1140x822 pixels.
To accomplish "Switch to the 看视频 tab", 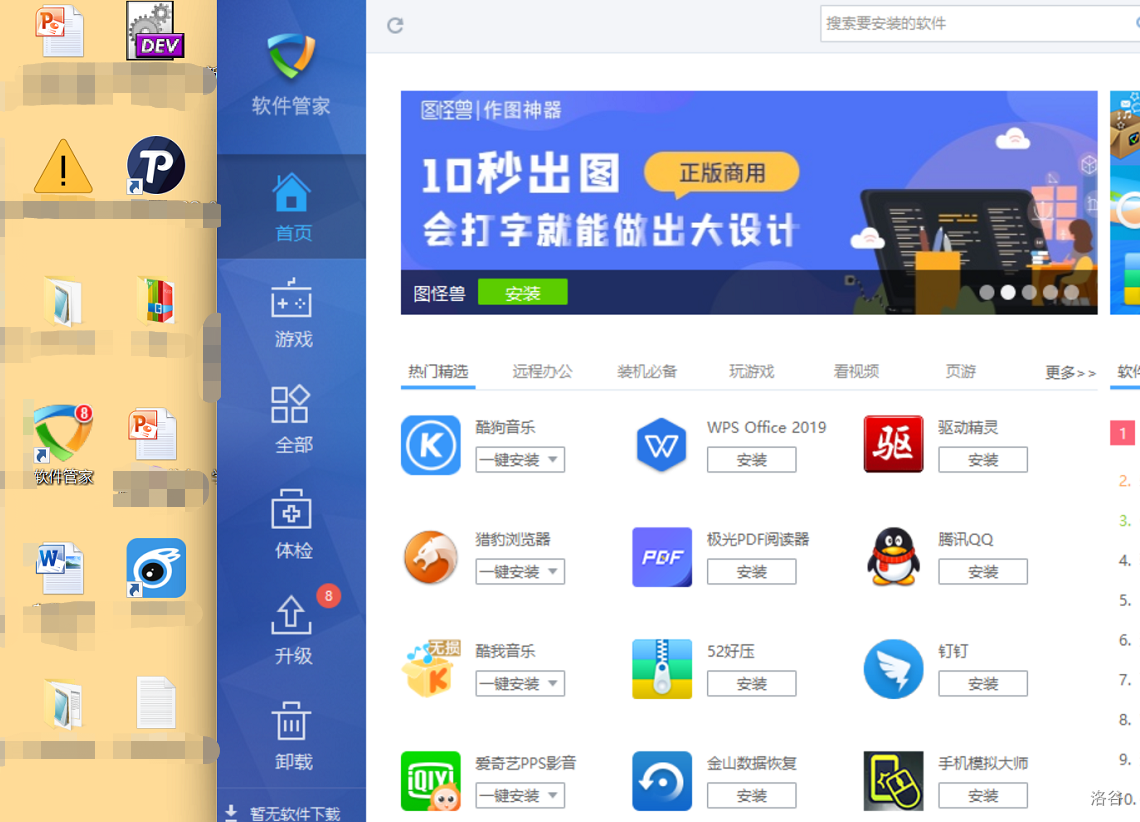I will pos(856,372).
